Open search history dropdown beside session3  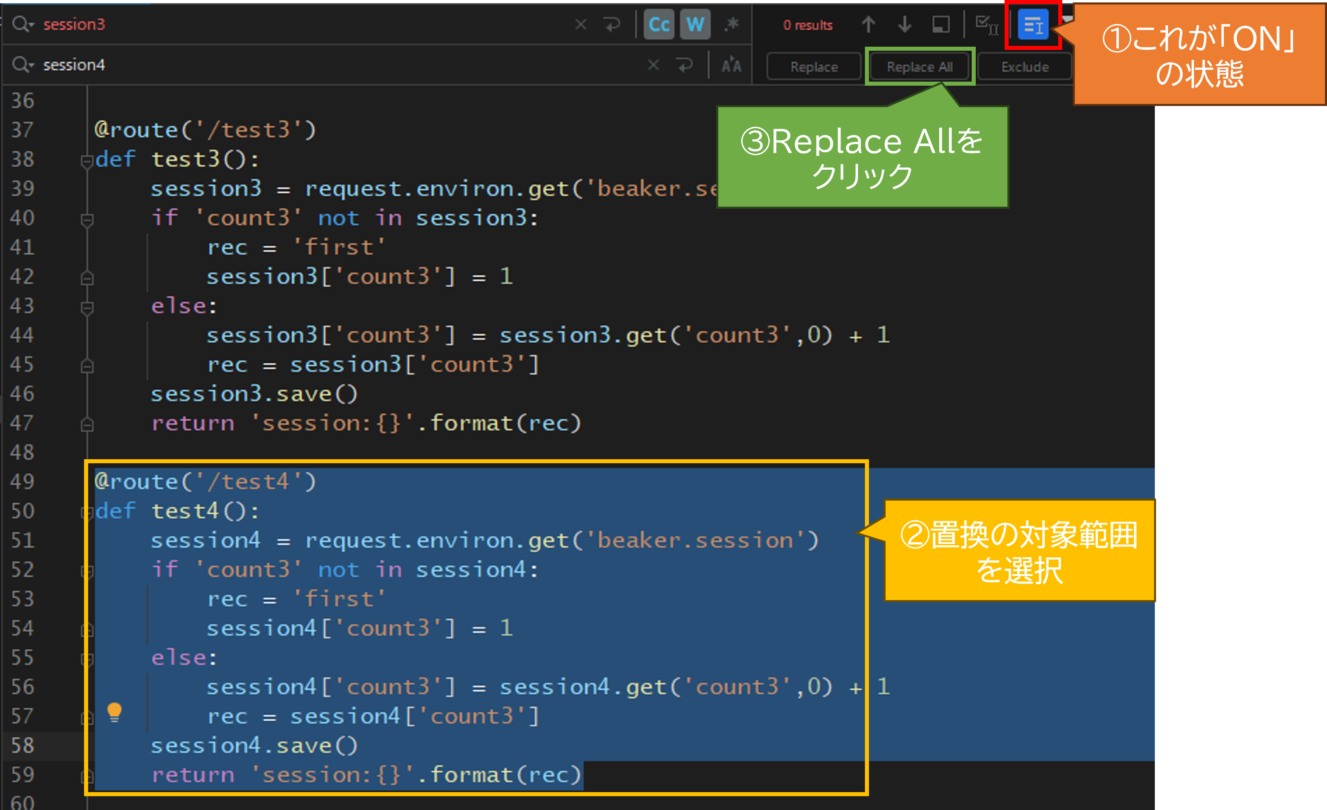point(22,25)
